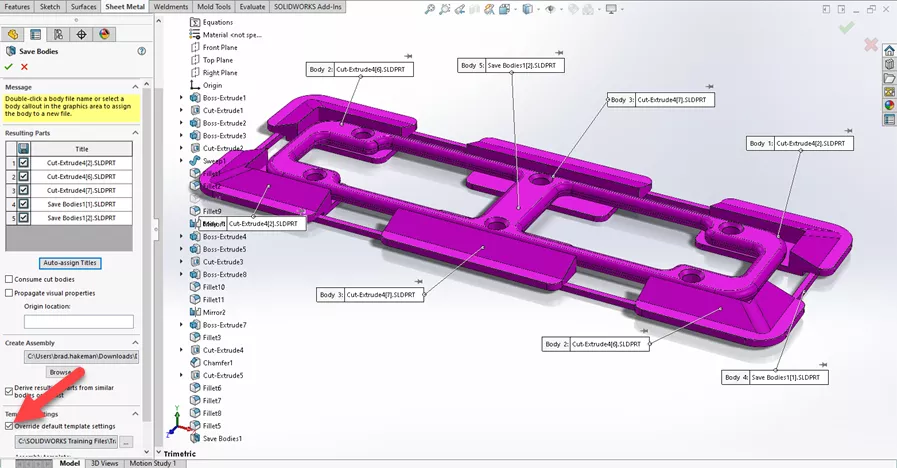
Task: Click the Hide/Show Items eye icon
Action: pyautogui.click(x=550, y=9)
